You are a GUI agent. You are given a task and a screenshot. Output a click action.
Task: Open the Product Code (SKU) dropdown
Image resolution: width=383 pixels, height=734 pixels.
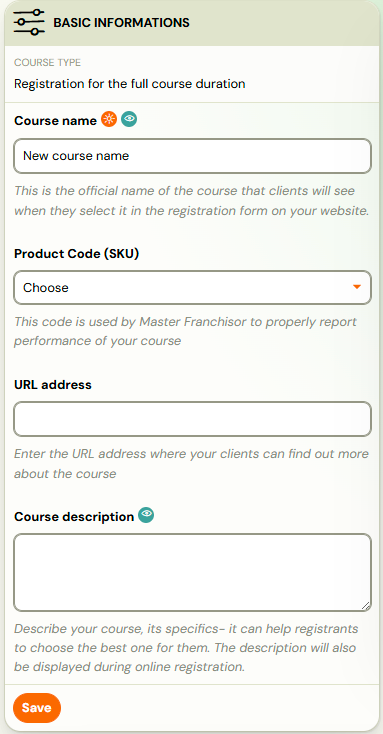pyautogui.click(x=192, y=287)
